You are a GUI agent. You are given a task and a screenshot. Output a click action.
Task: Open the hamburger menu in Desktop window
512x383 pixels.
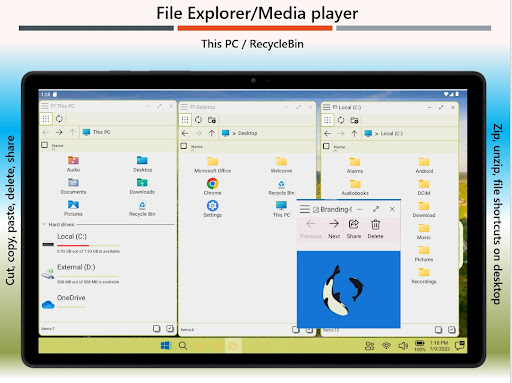[184, 107]
